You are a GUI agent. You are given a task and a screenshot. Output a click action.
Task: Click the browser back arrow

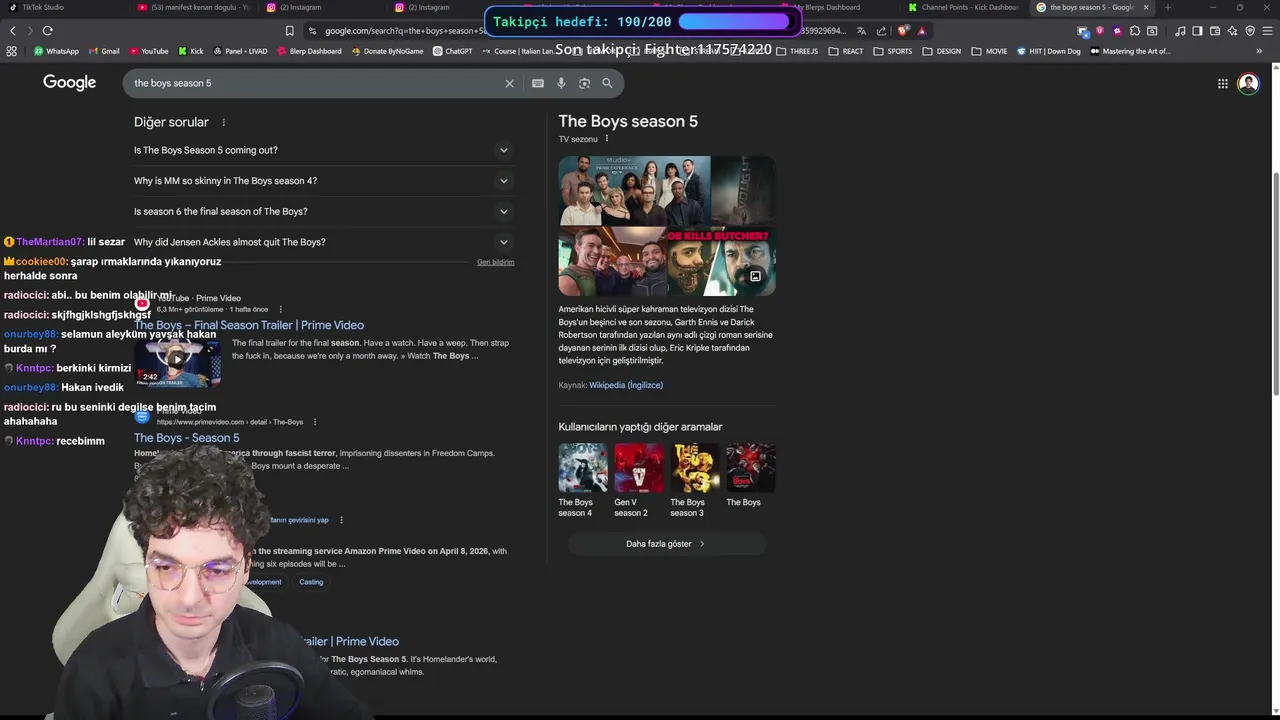pyautogui.click(x=13, y=31)
